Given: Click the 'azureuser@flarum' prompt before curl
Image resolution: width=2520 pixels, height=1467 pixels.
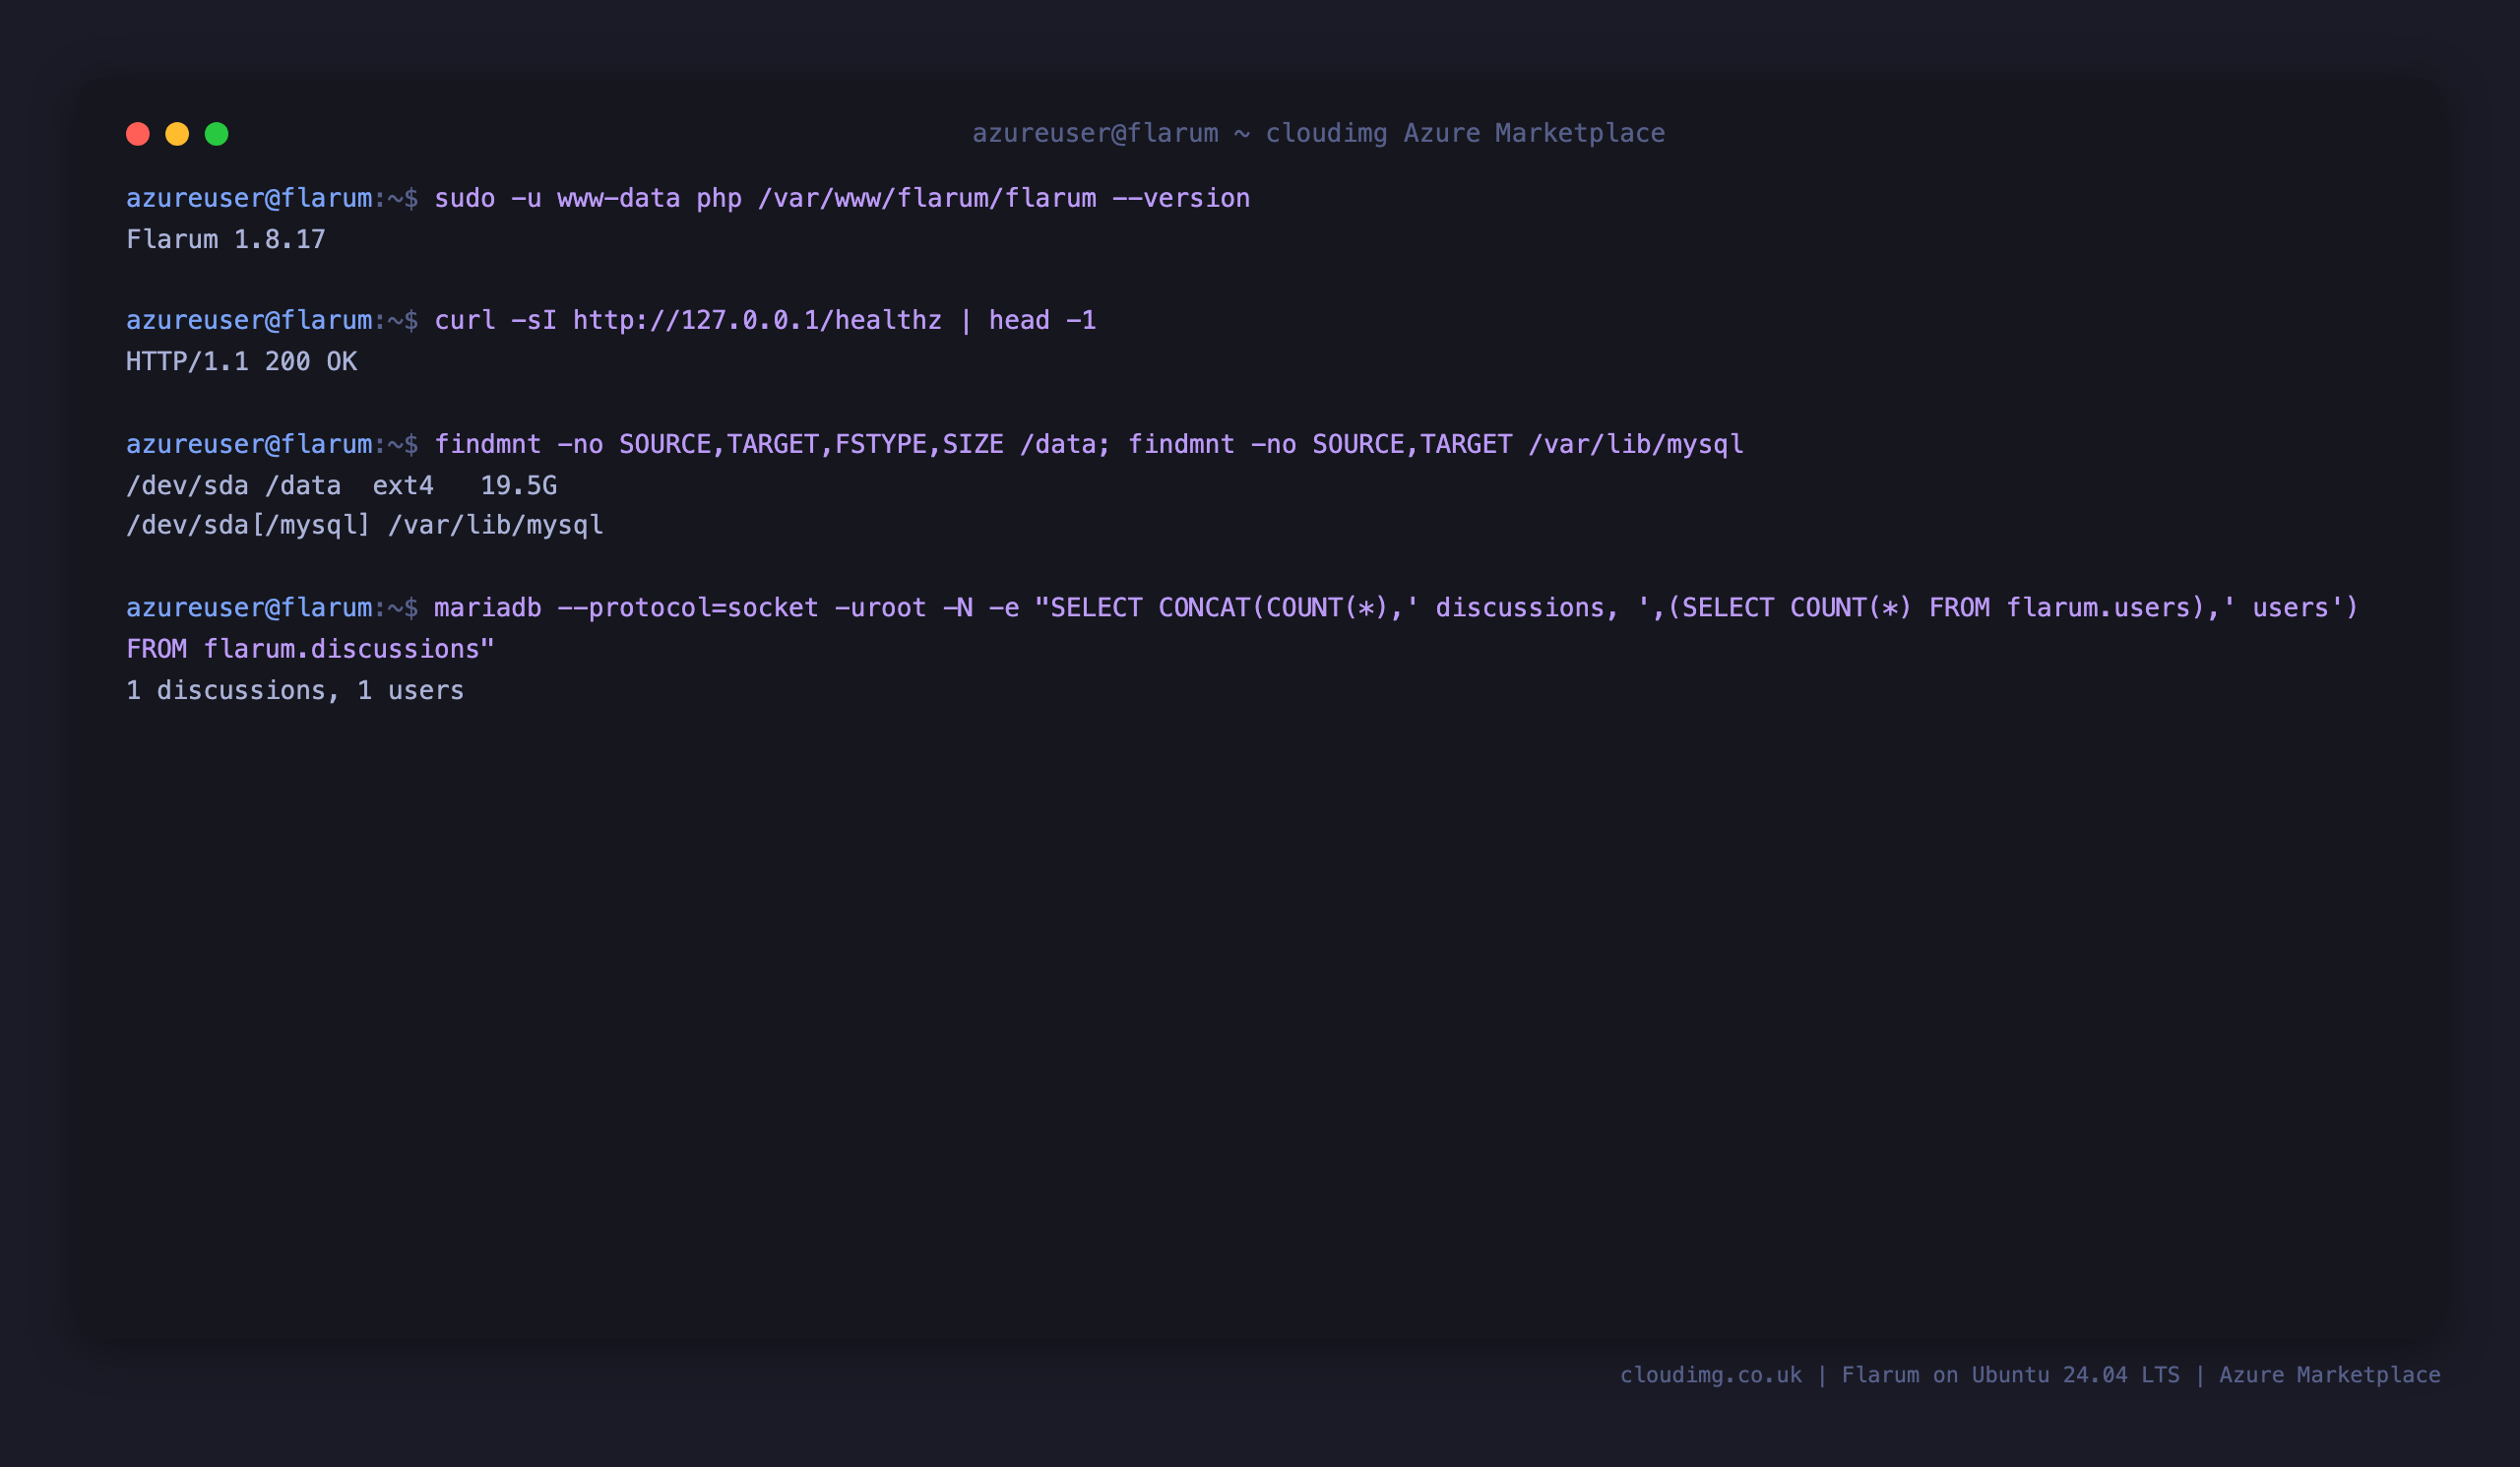Looking at the screenshot, I should tap(249, 320).
